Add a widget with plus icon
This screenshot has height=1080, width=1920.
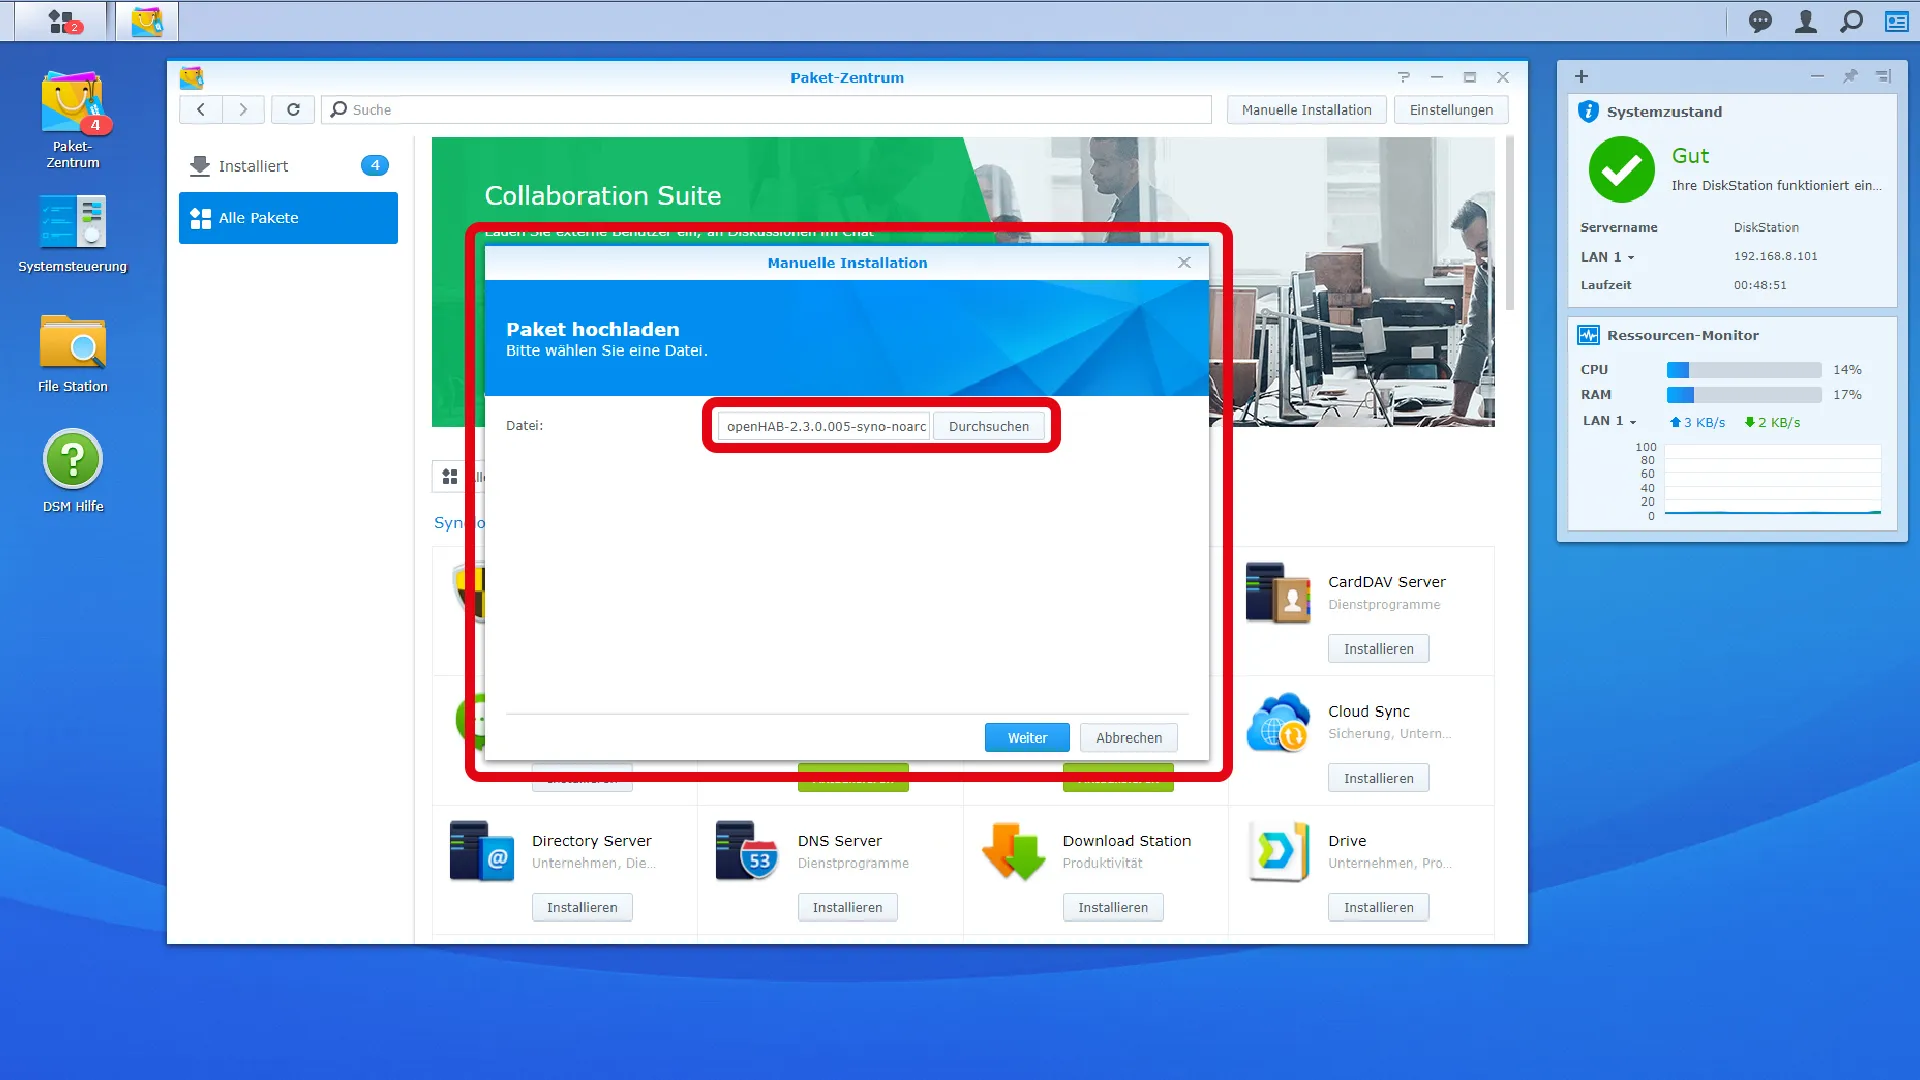1581,76
